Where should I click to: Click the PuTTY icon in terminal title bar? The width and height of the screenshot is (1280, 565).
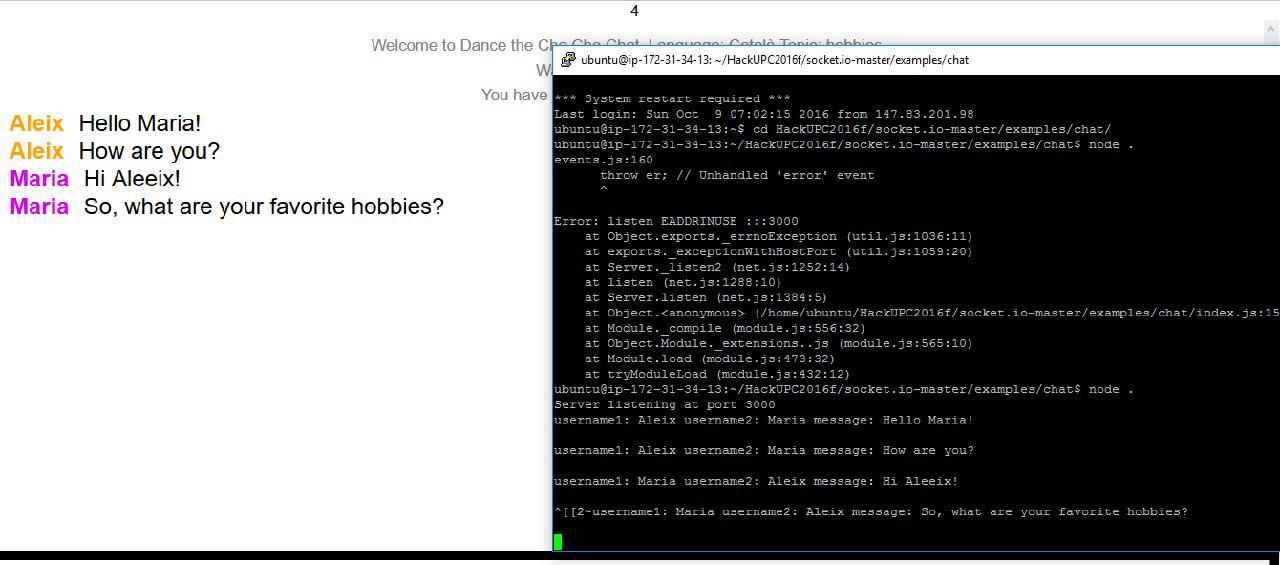[x=567, y=60]
